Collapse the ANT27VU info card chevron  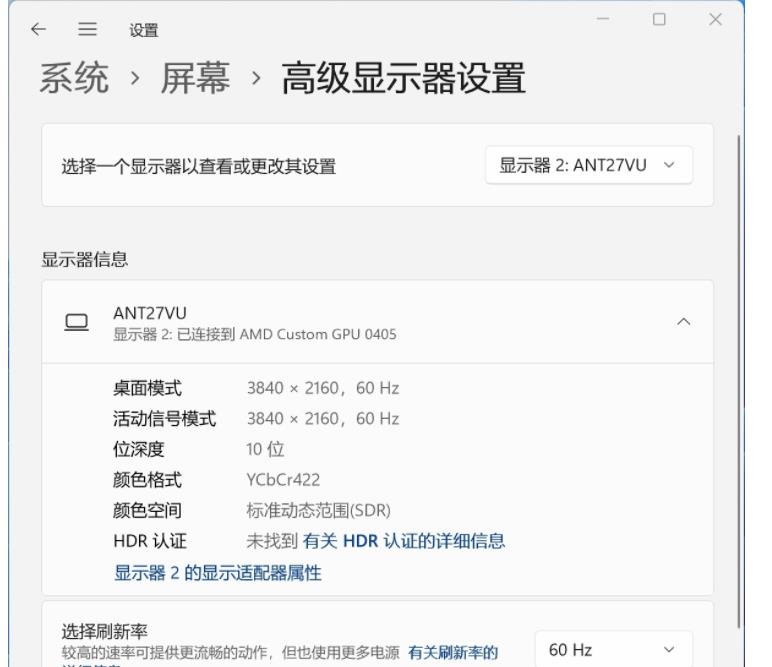point(684,322)
